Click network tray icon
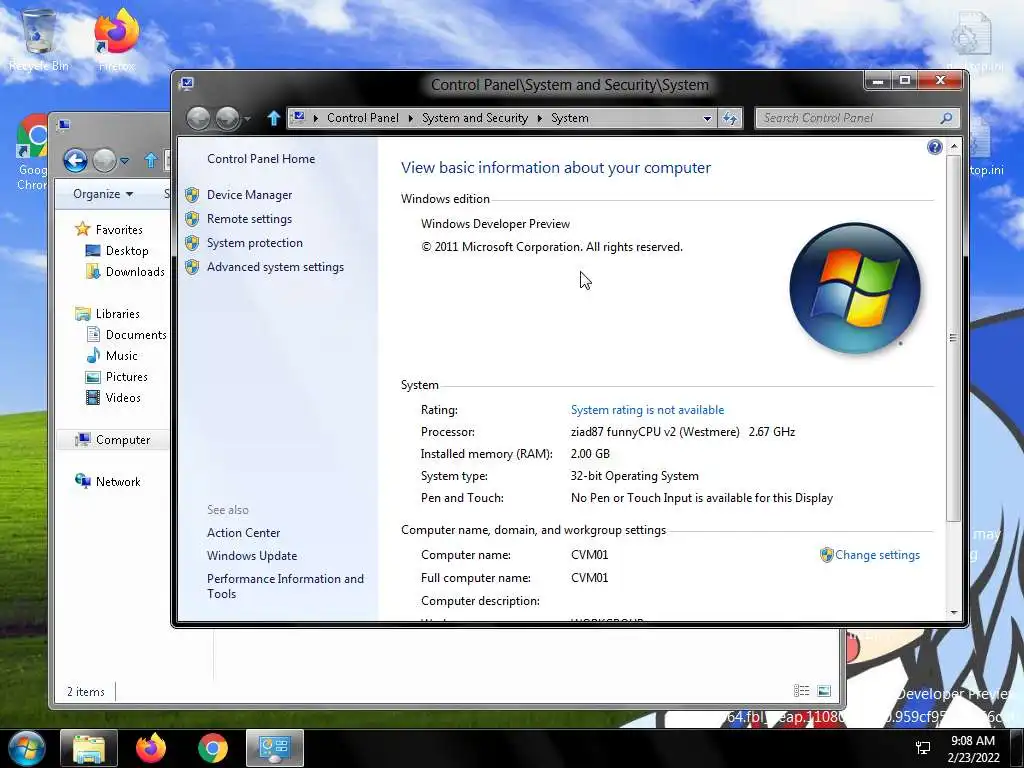This screenshot has height=768, width=1024. pyautogui.click(x=923, y=748)
